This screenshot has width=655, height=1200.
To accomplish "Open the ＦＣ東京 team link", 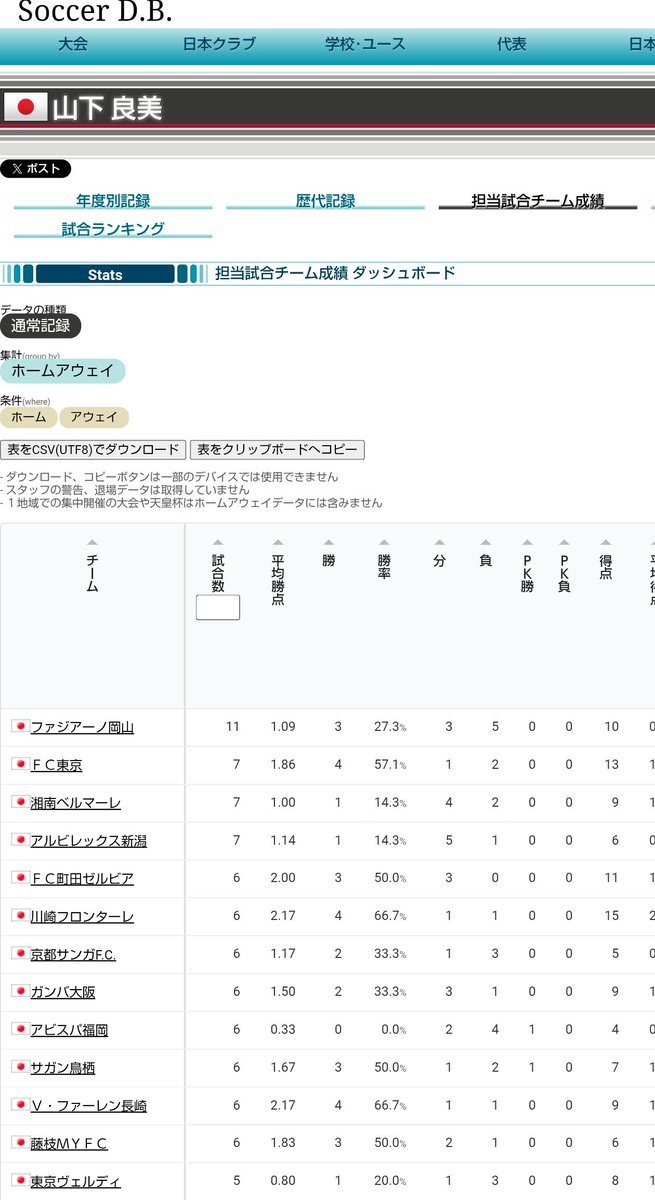I will tap(56, 765).
